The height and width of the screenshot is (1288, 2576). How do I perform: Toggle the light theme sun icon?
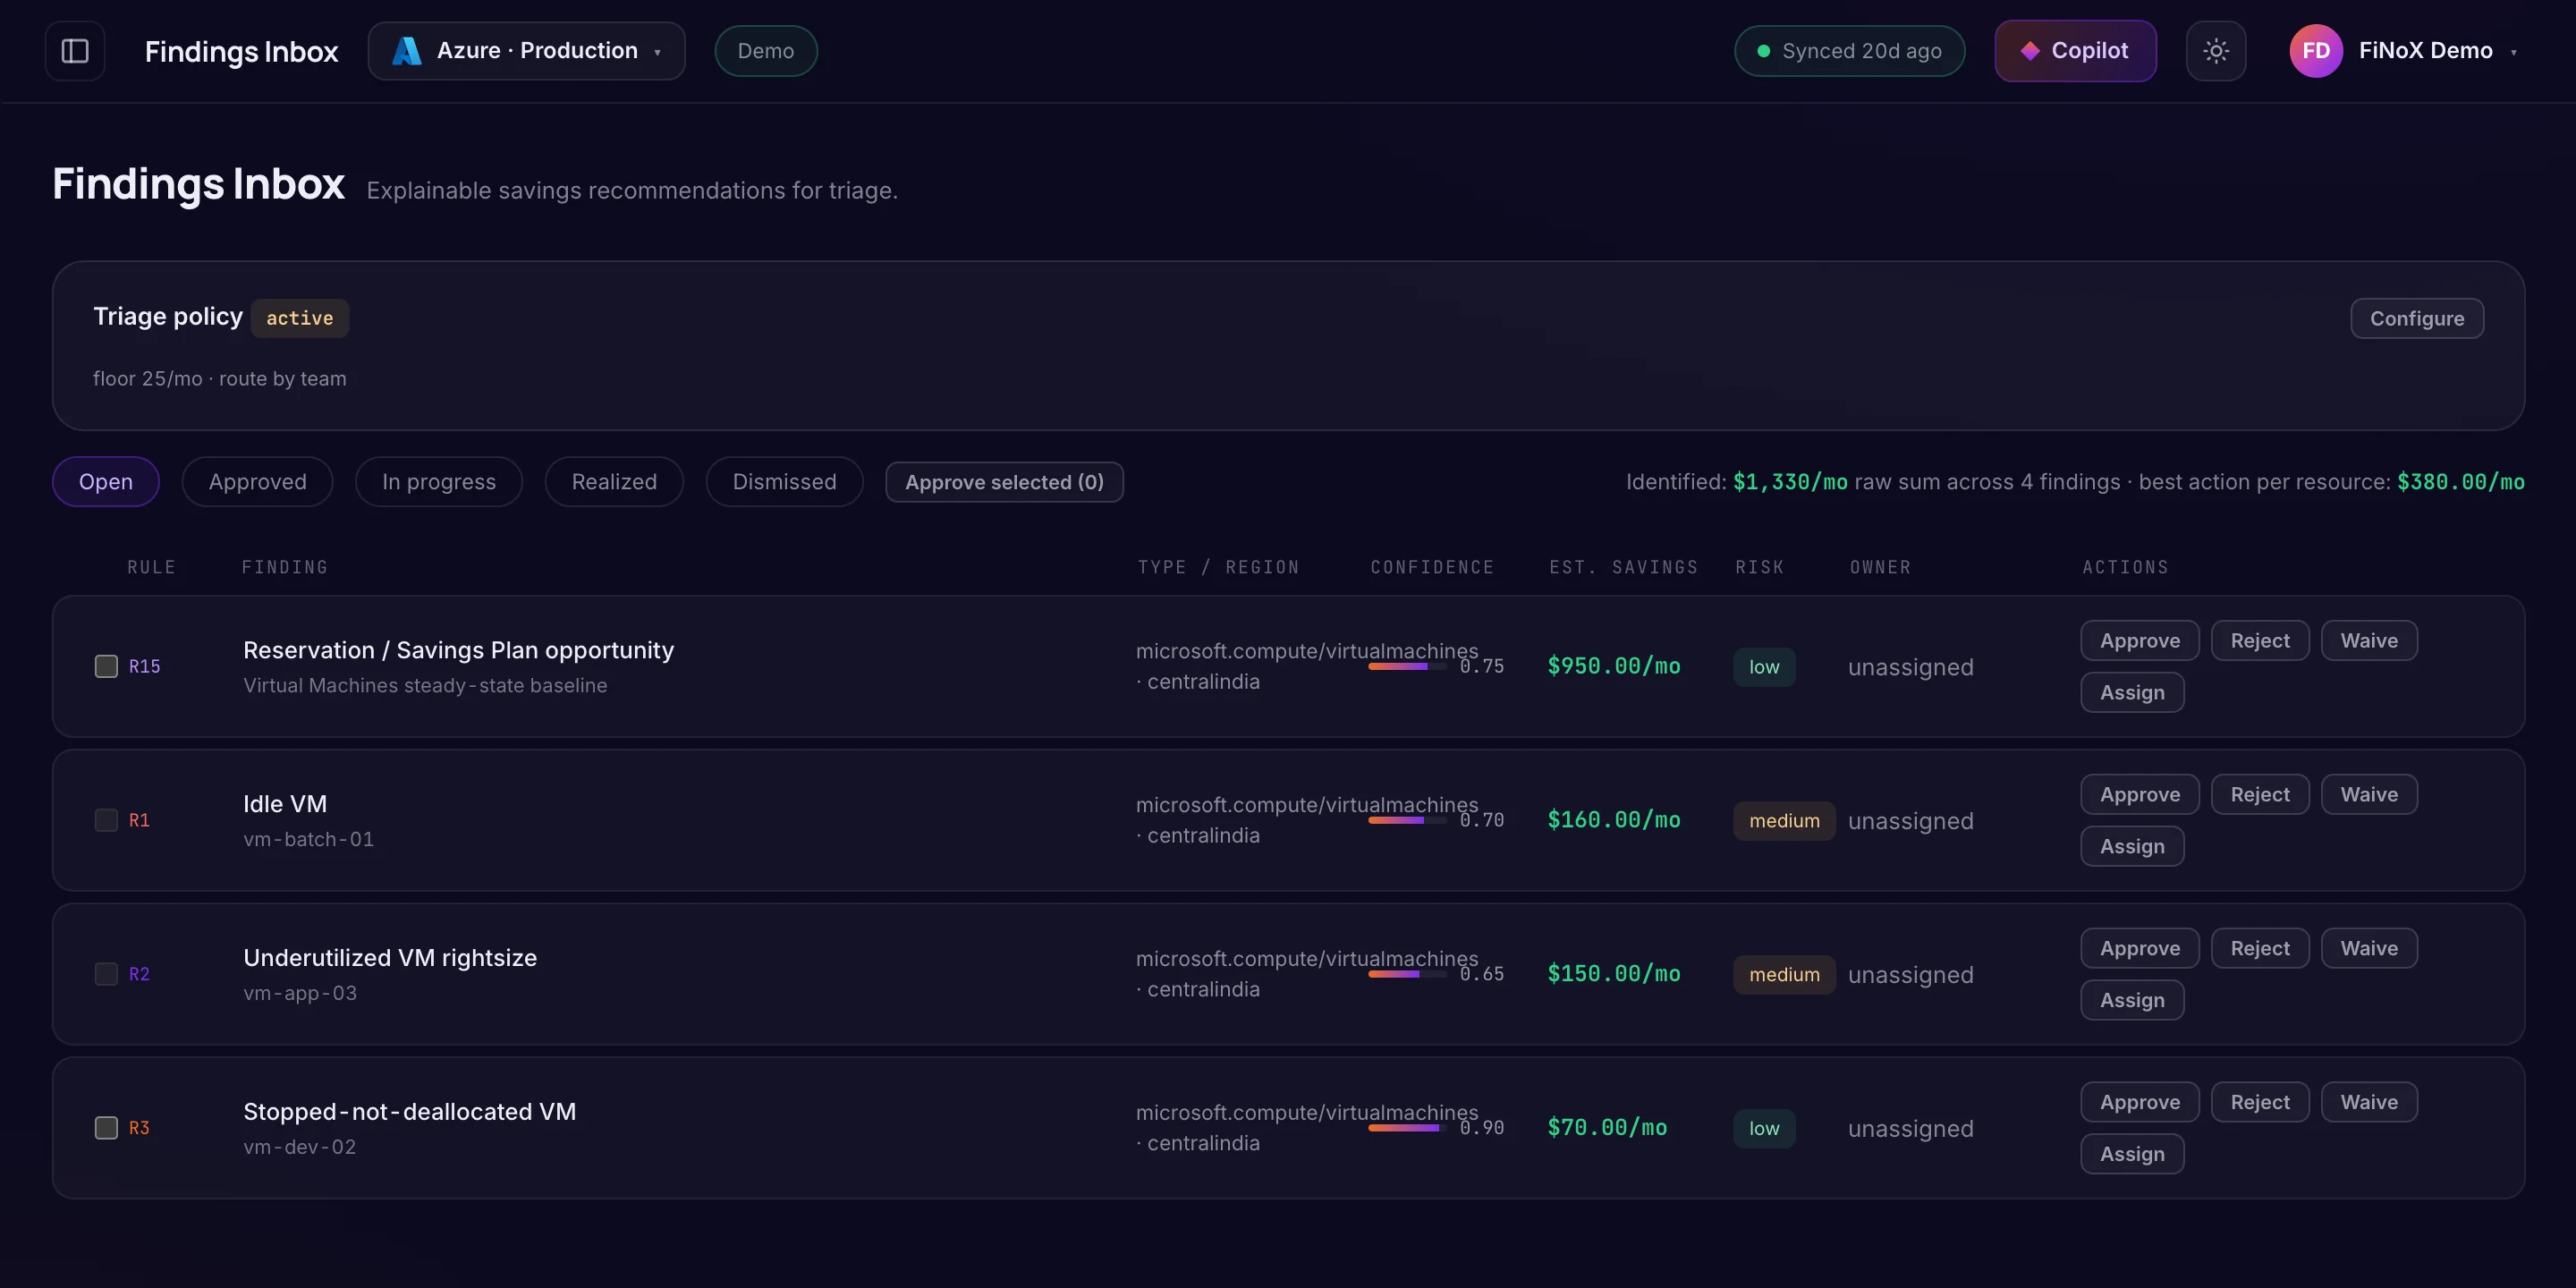pos(2216,51)
